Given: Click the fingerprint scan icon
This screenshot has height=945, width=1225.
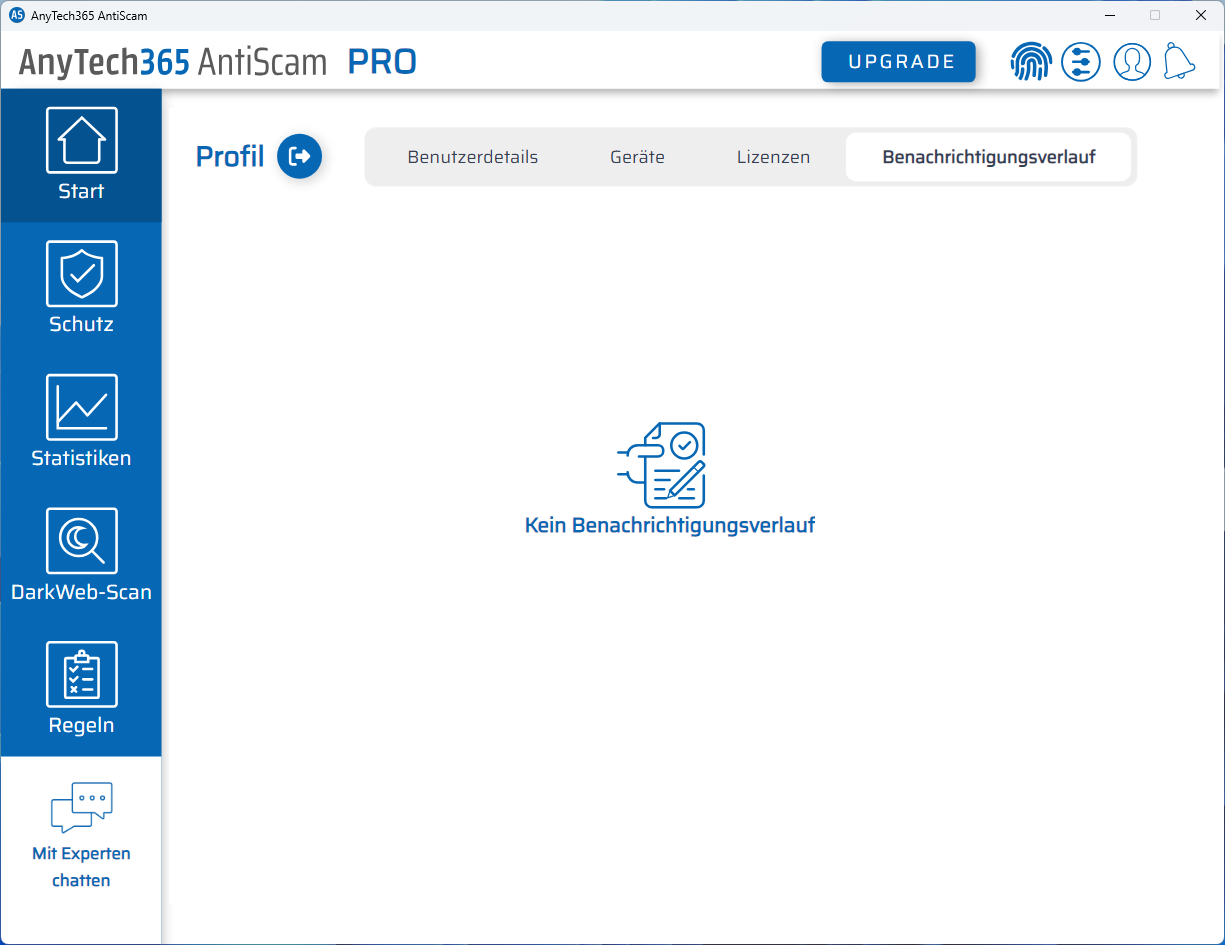Looking at the screenshot, I should [x=1031, y=61].
